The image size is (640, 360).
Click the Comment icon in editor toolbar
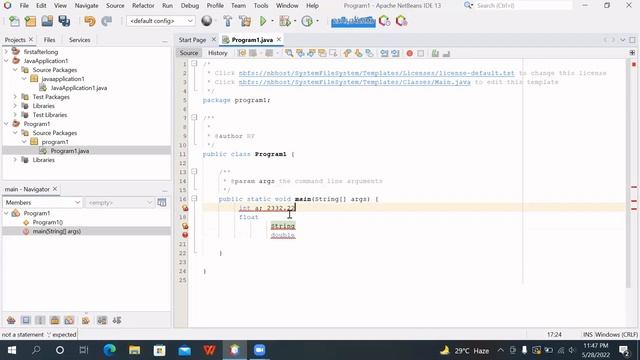pyautogui.click(x=435, y=53)
